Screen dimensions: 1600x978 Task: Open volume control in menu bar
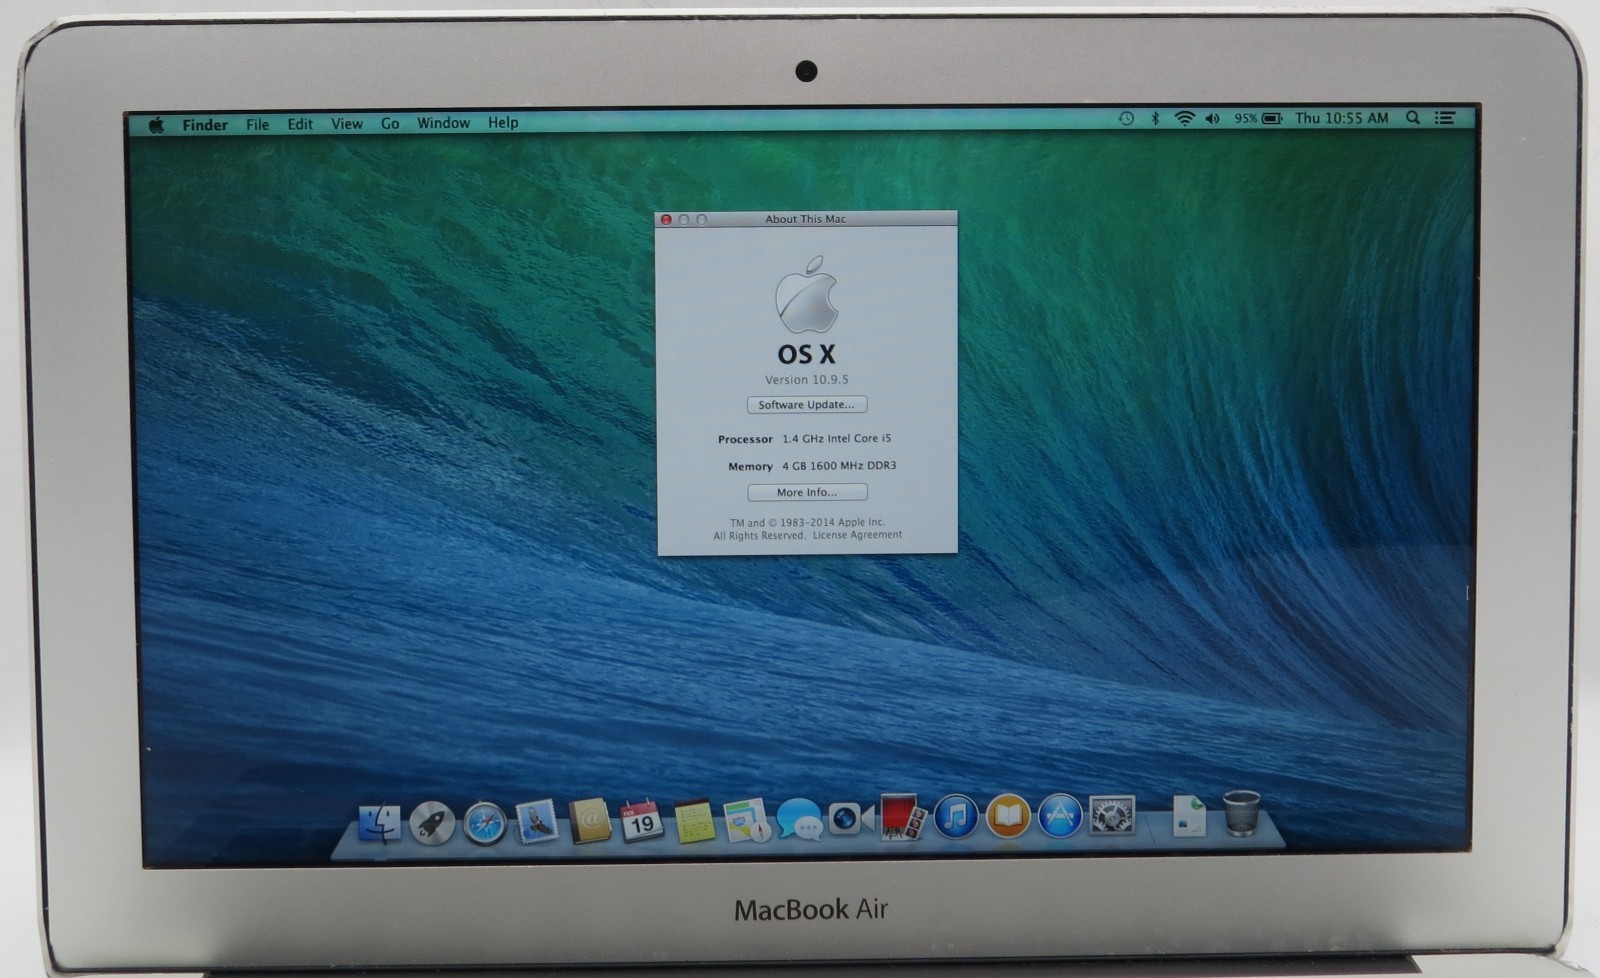click(x=1213, y=118)
